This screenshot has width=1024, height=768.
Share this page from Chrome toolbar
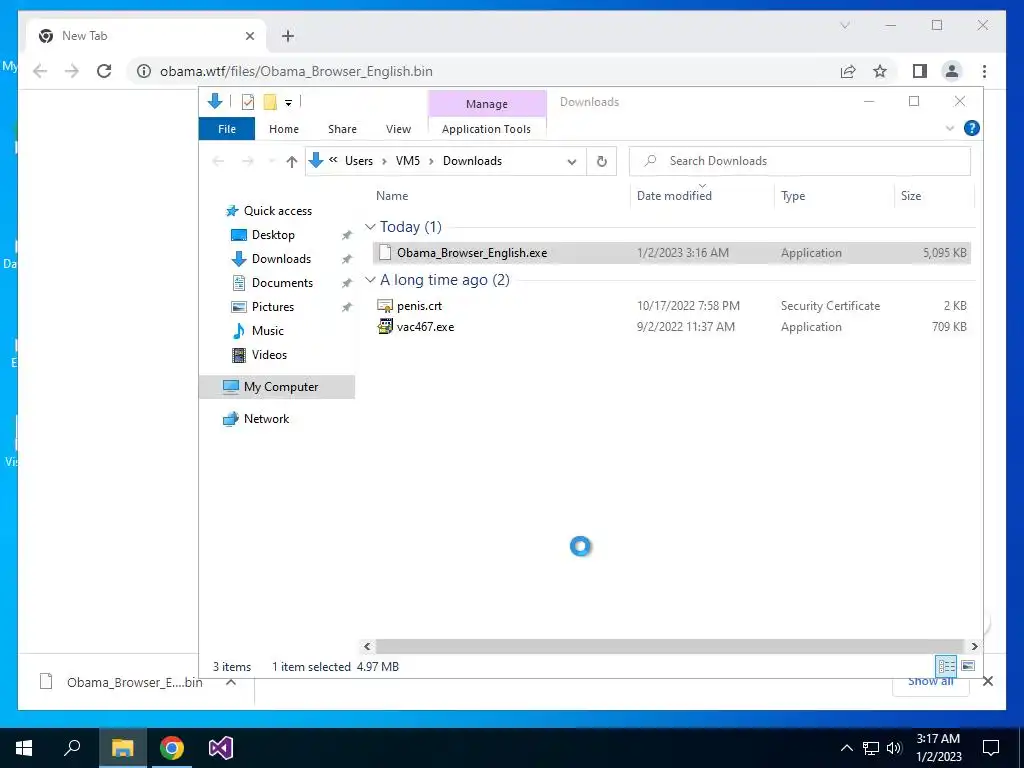(848, 71)
